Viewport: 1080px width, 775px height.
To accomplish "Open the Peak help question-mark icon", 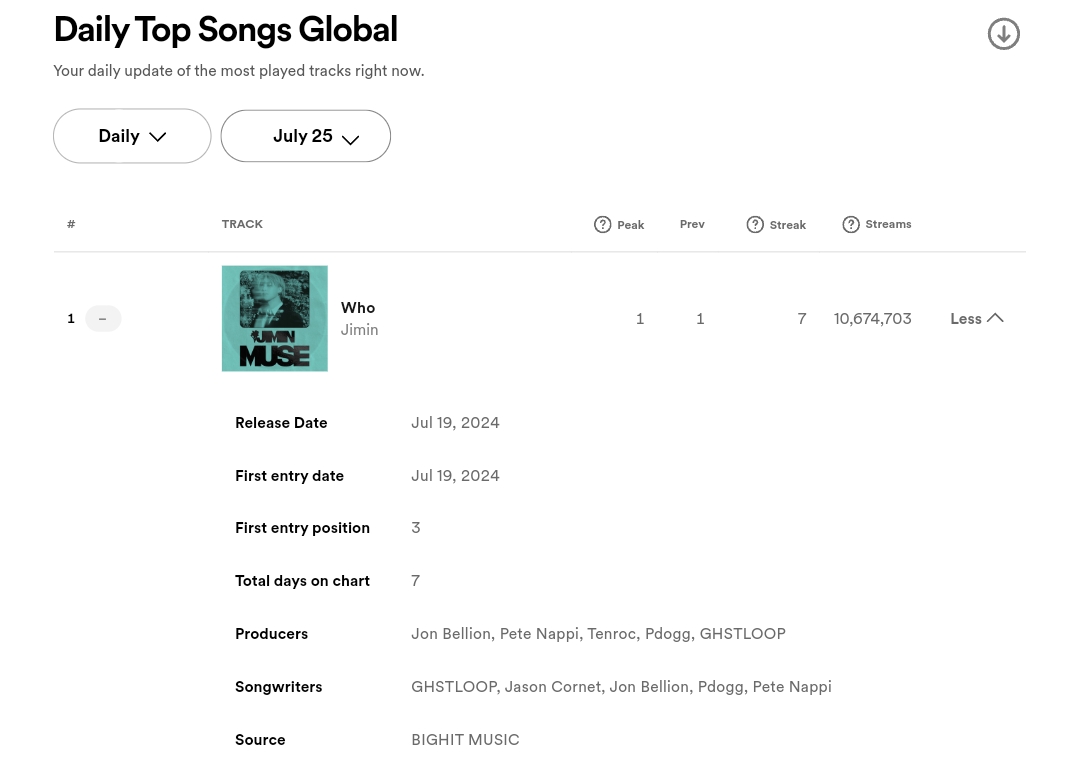I will click(603, 225).
